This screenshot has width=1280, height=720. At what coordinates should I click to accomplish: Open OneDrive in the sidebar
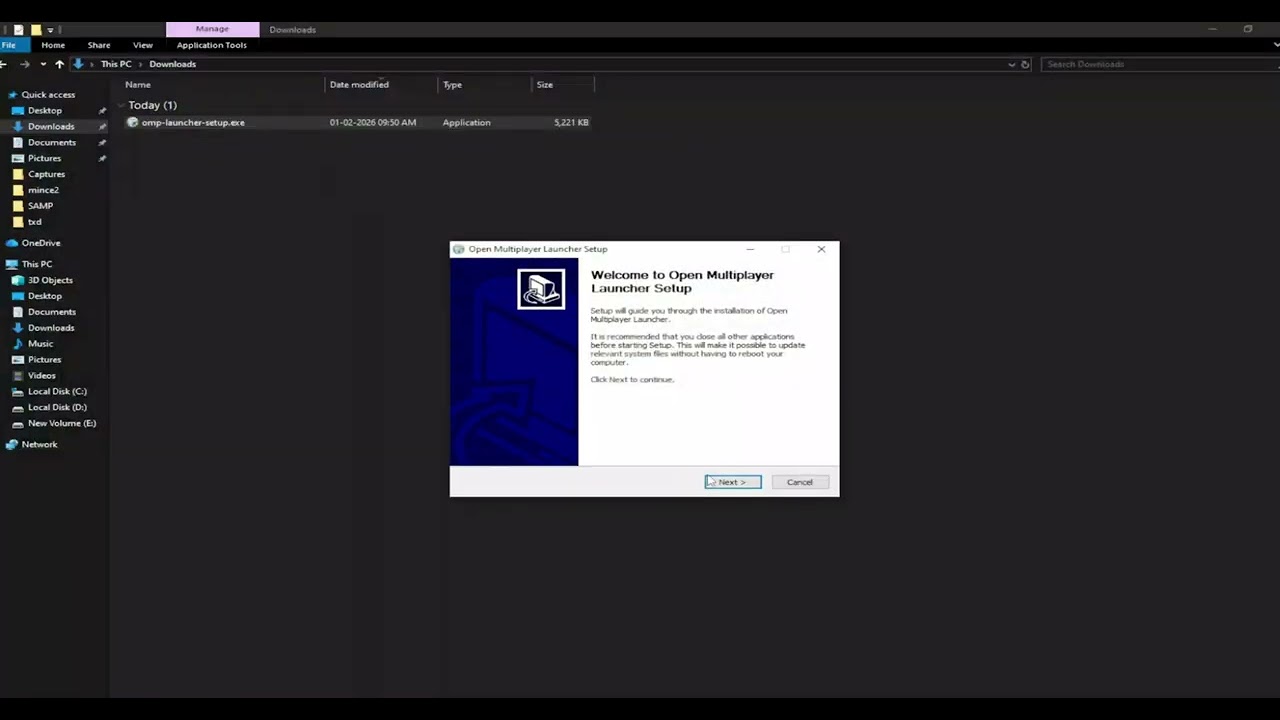pos(41,243)
